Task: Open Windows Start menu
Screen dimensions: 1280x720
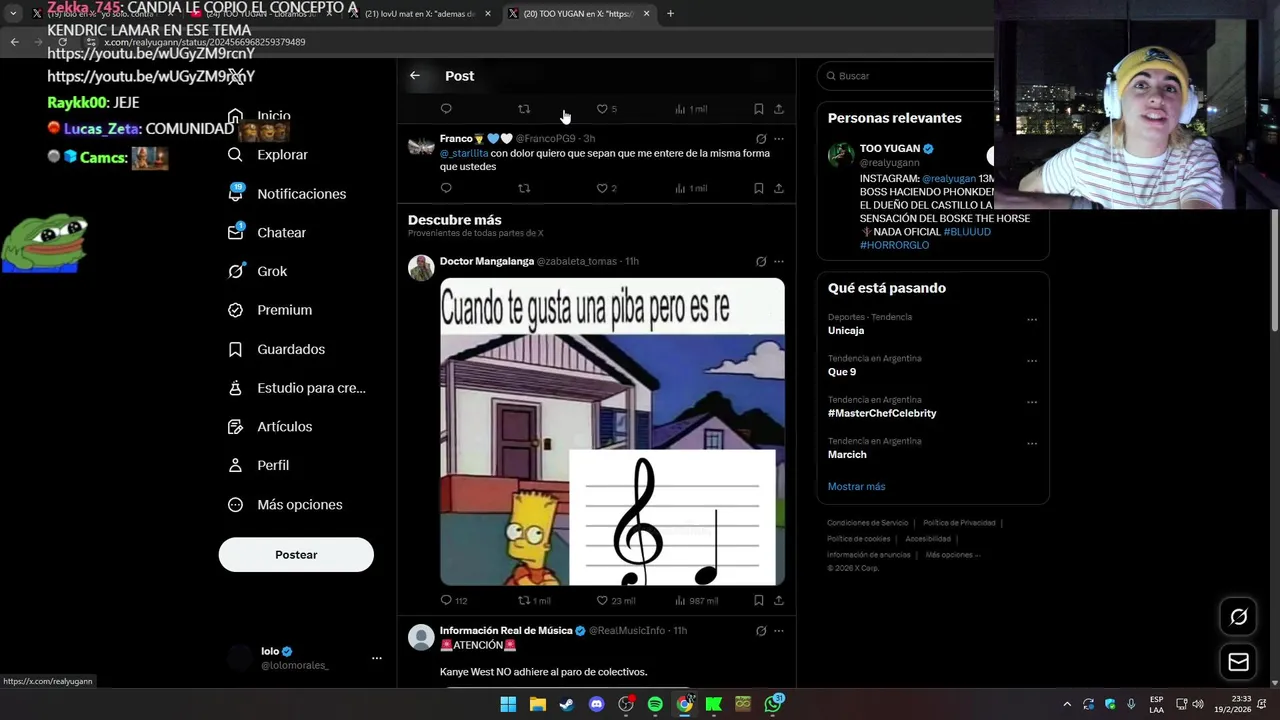Action: 508,704
